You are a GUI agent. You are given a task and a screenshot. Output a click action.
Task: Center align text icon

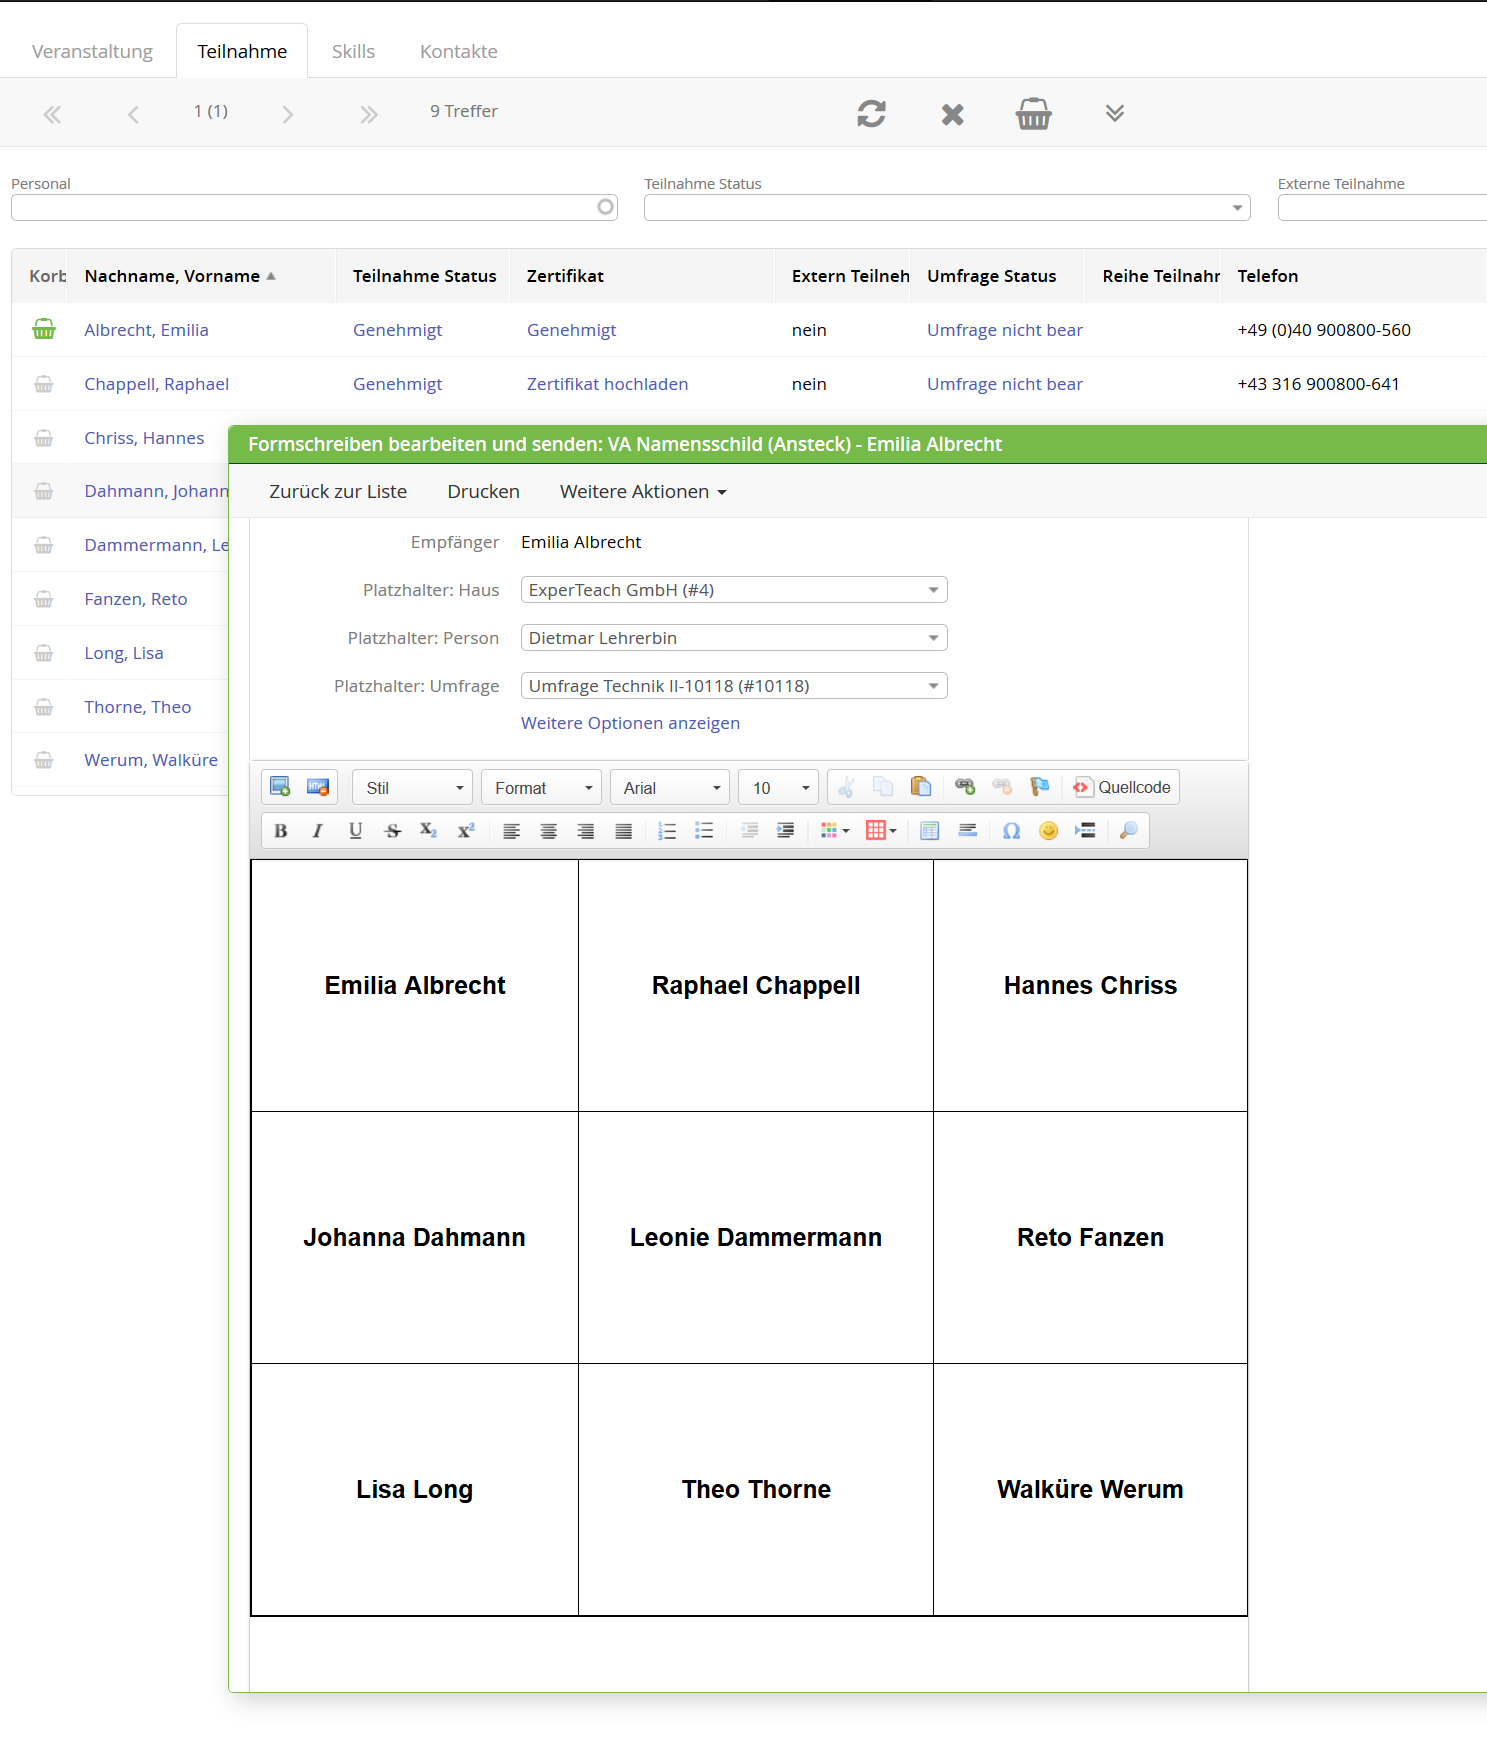pyautogui.click(x=548, y=830)
